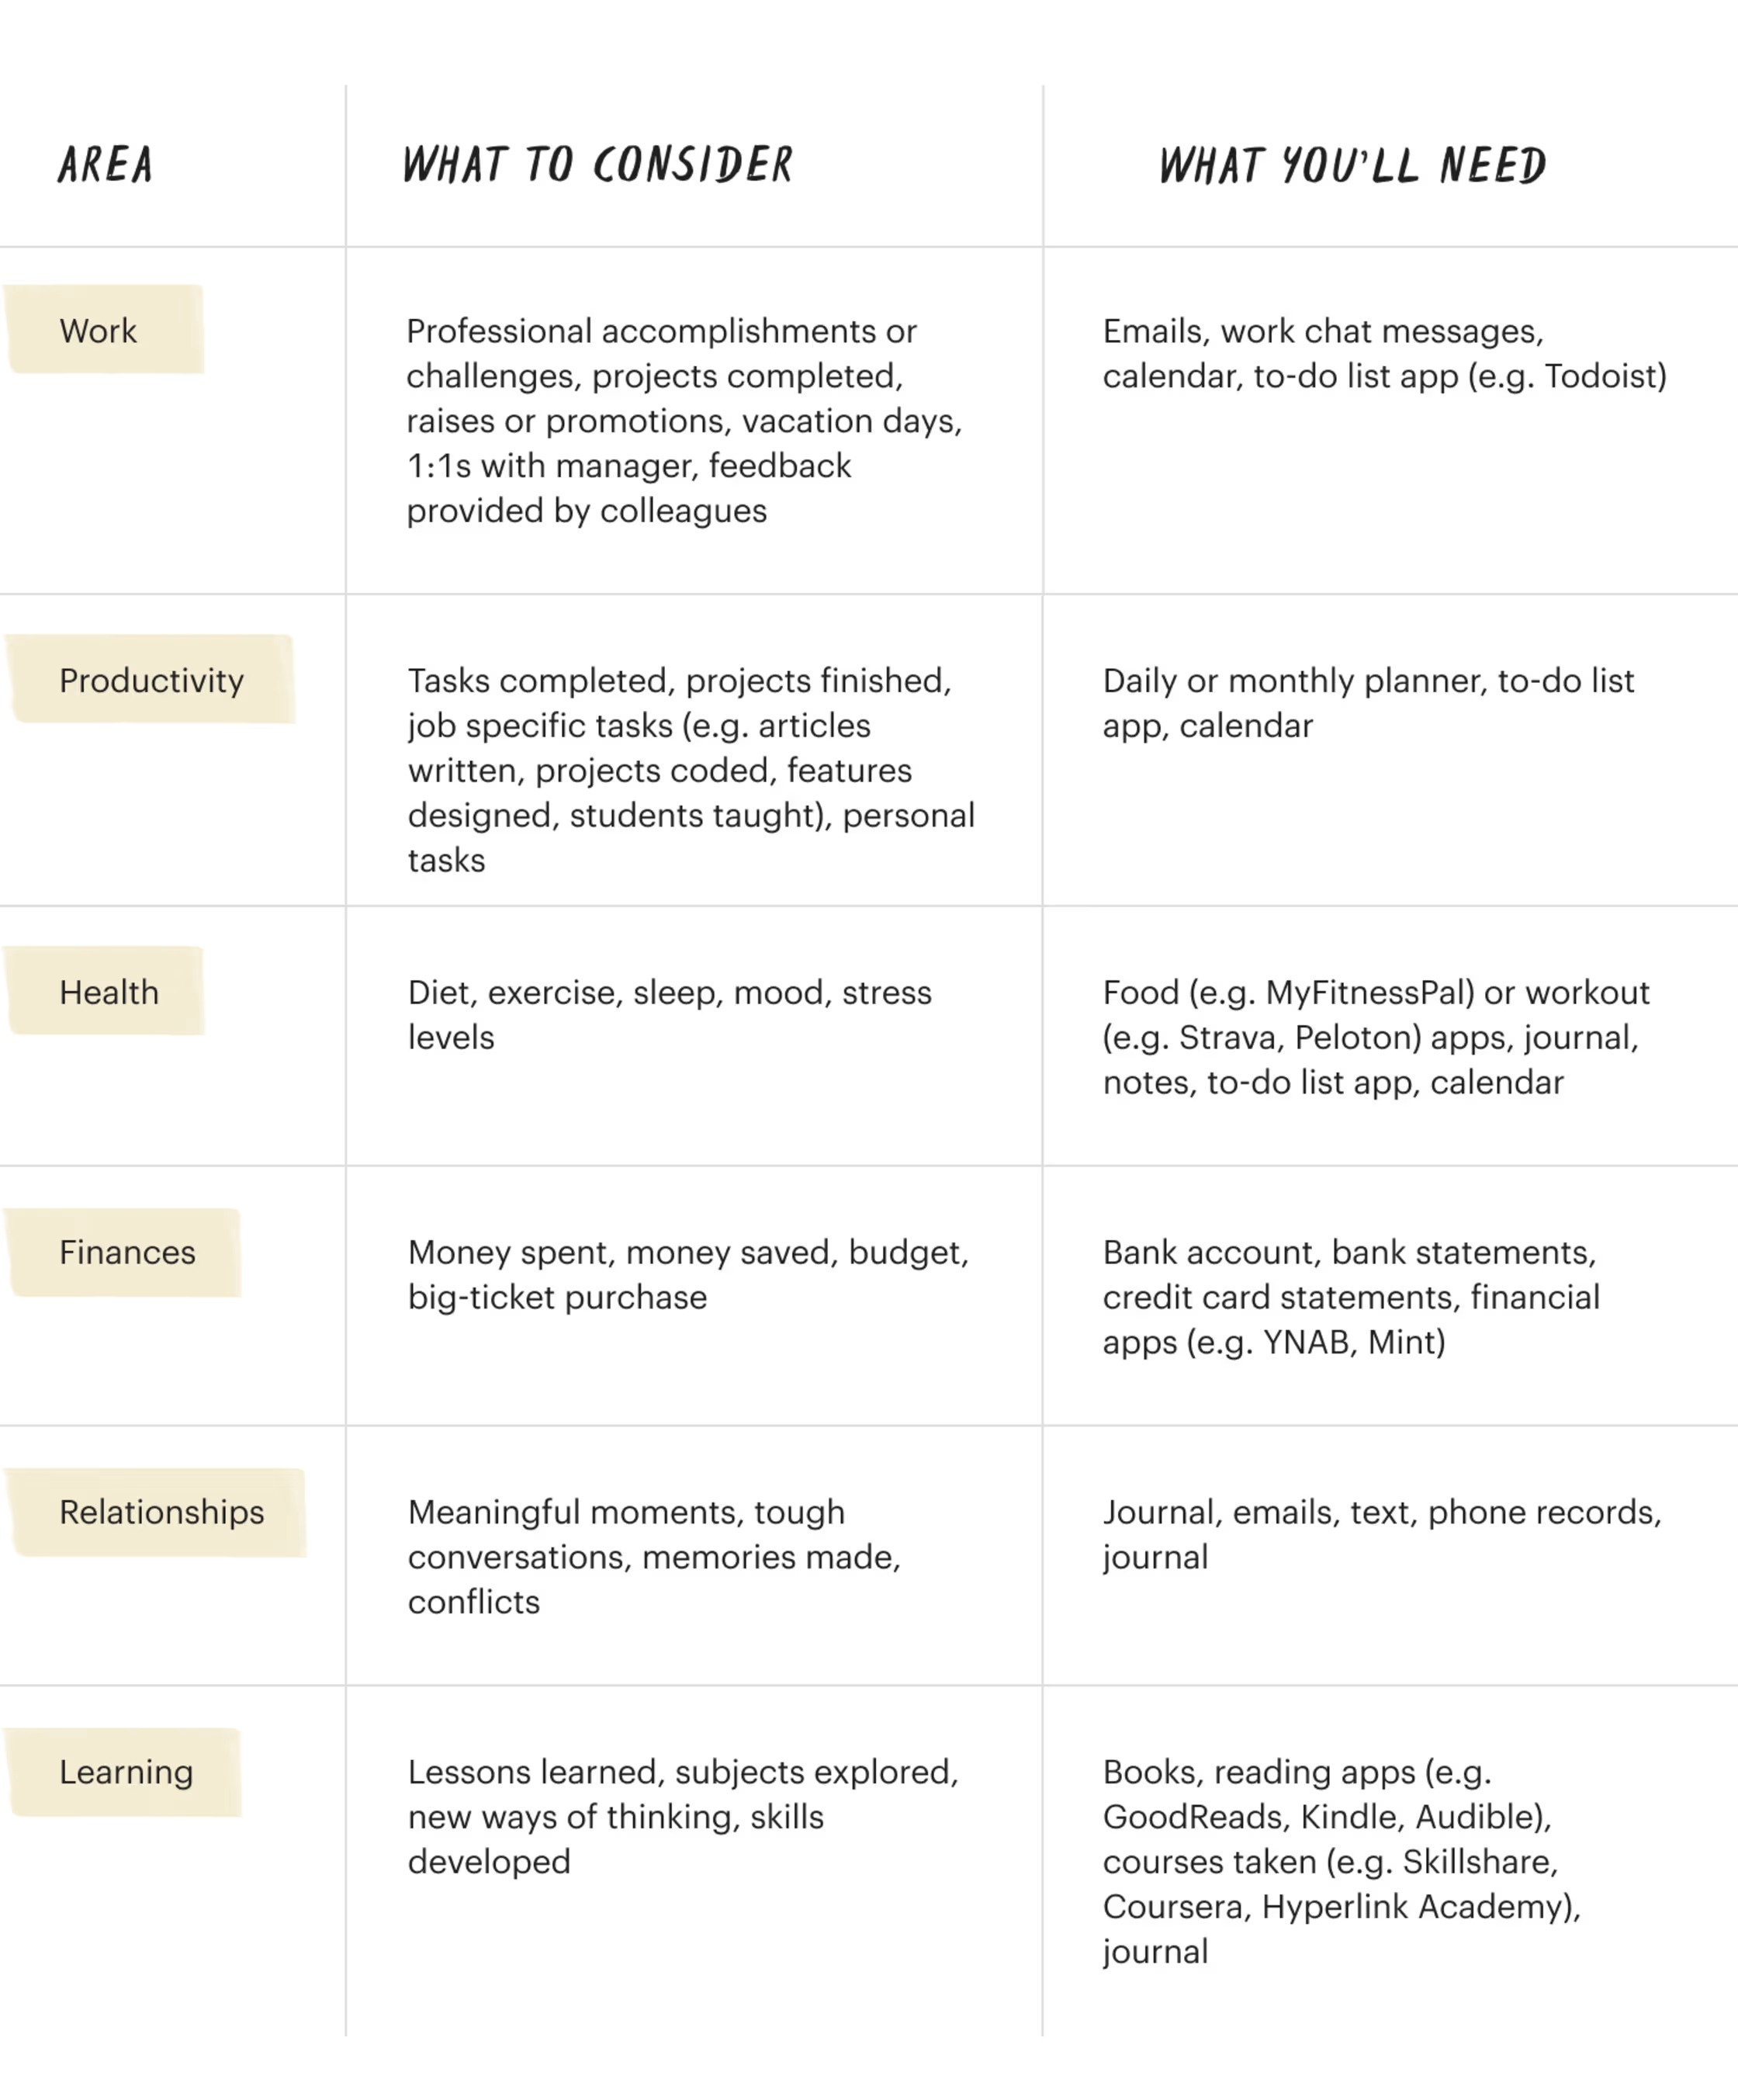Image resolution: width=1738 pixels, height=2100 pixels.
Task: Click the Money spent, money saved text
Action: (x=688, y=1274)
